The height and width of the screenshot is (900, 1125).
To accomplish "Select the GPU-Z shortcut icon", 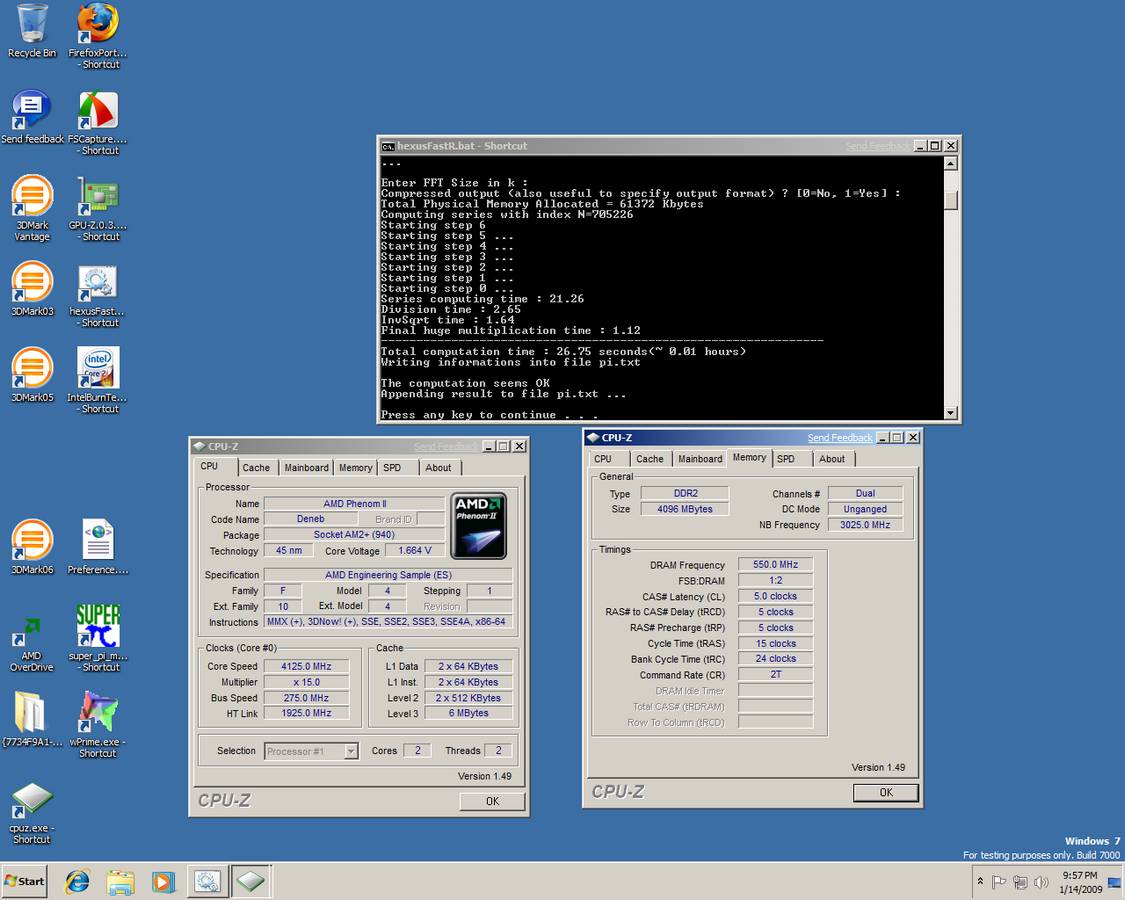I will click(98, 209).
